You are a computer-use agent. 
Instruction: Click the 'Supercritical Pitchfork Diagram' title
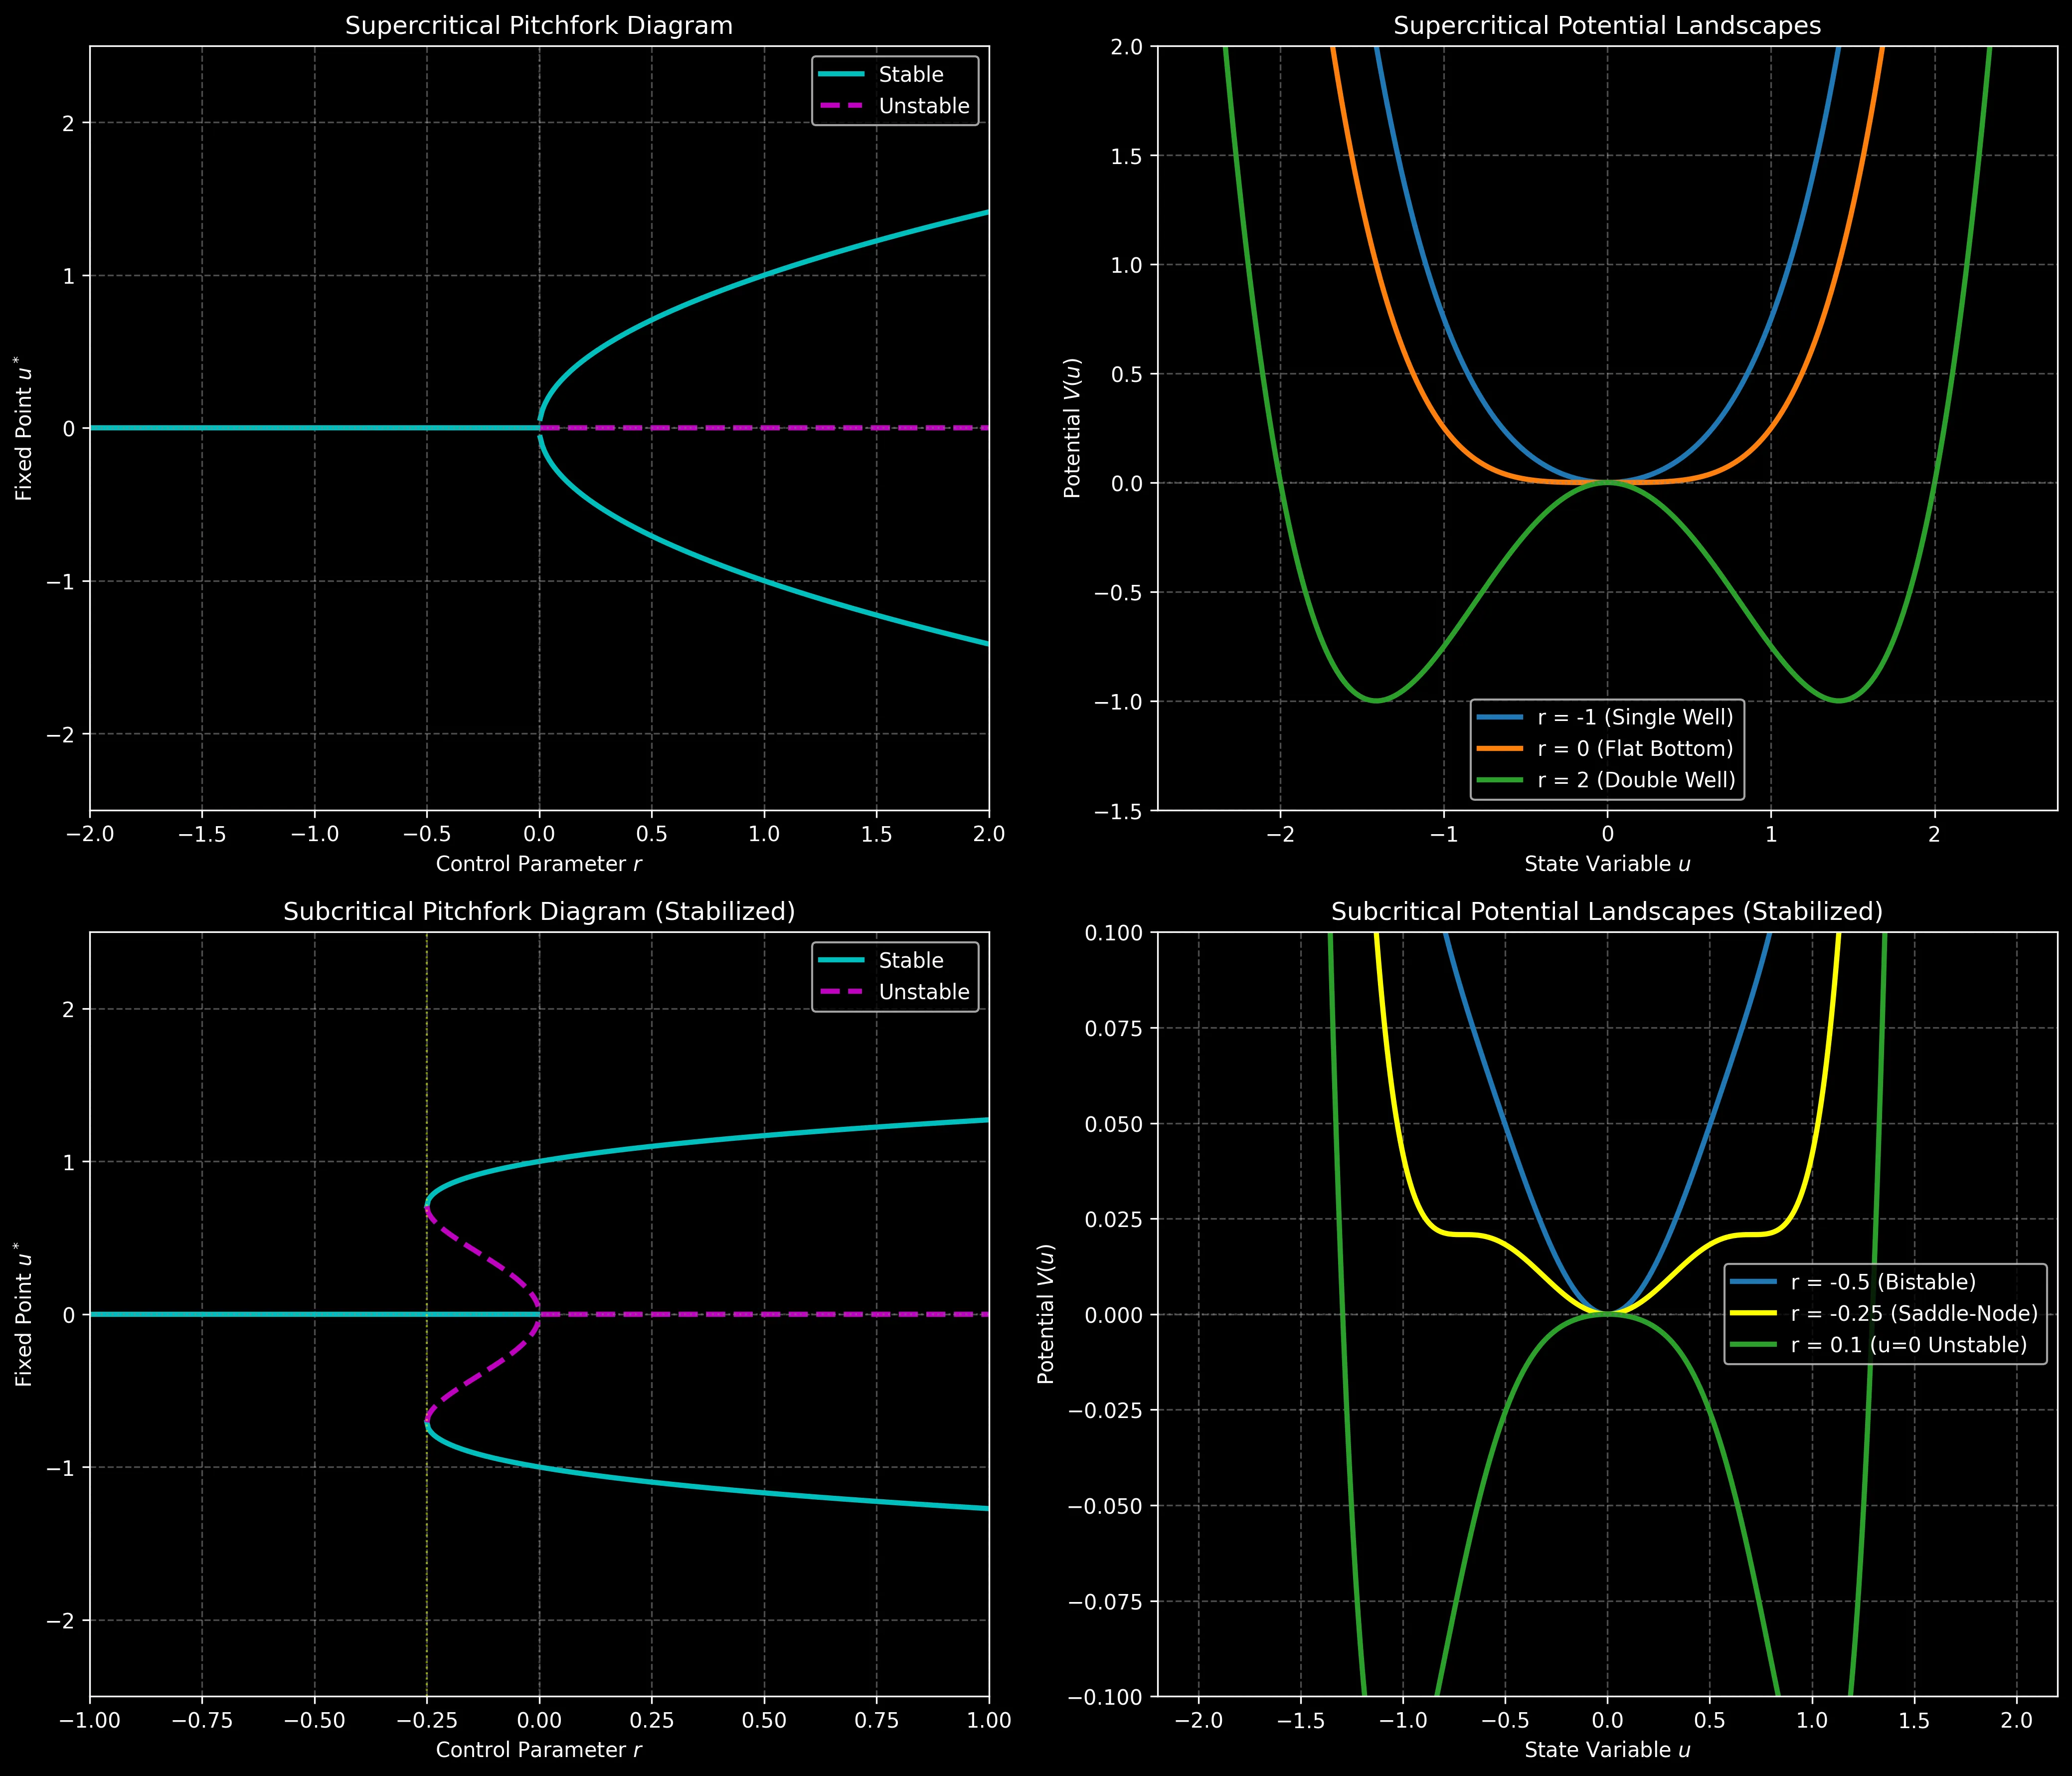(x=539, y=26)
